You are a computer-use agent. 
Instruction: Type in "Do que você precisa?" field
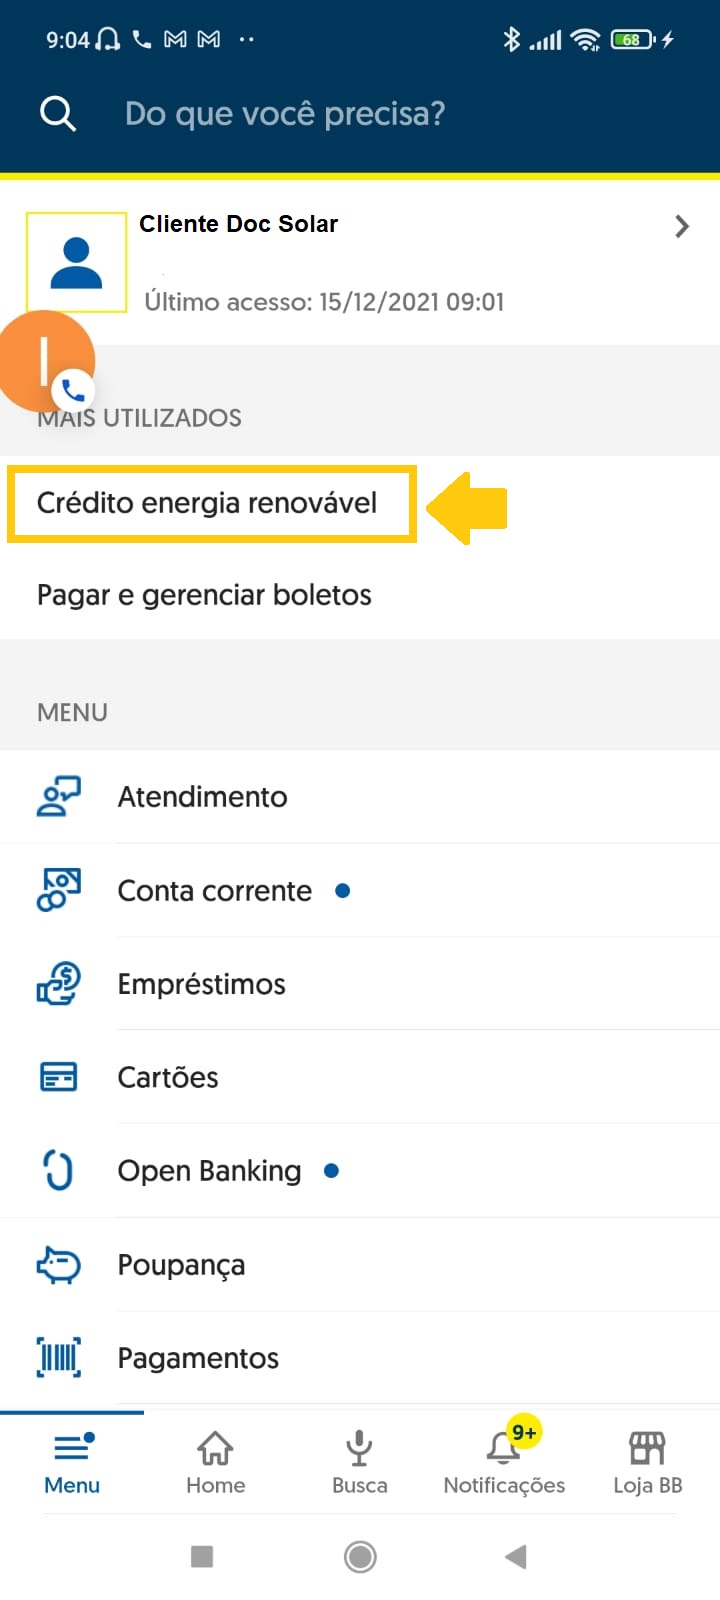(x=285, y=114)
